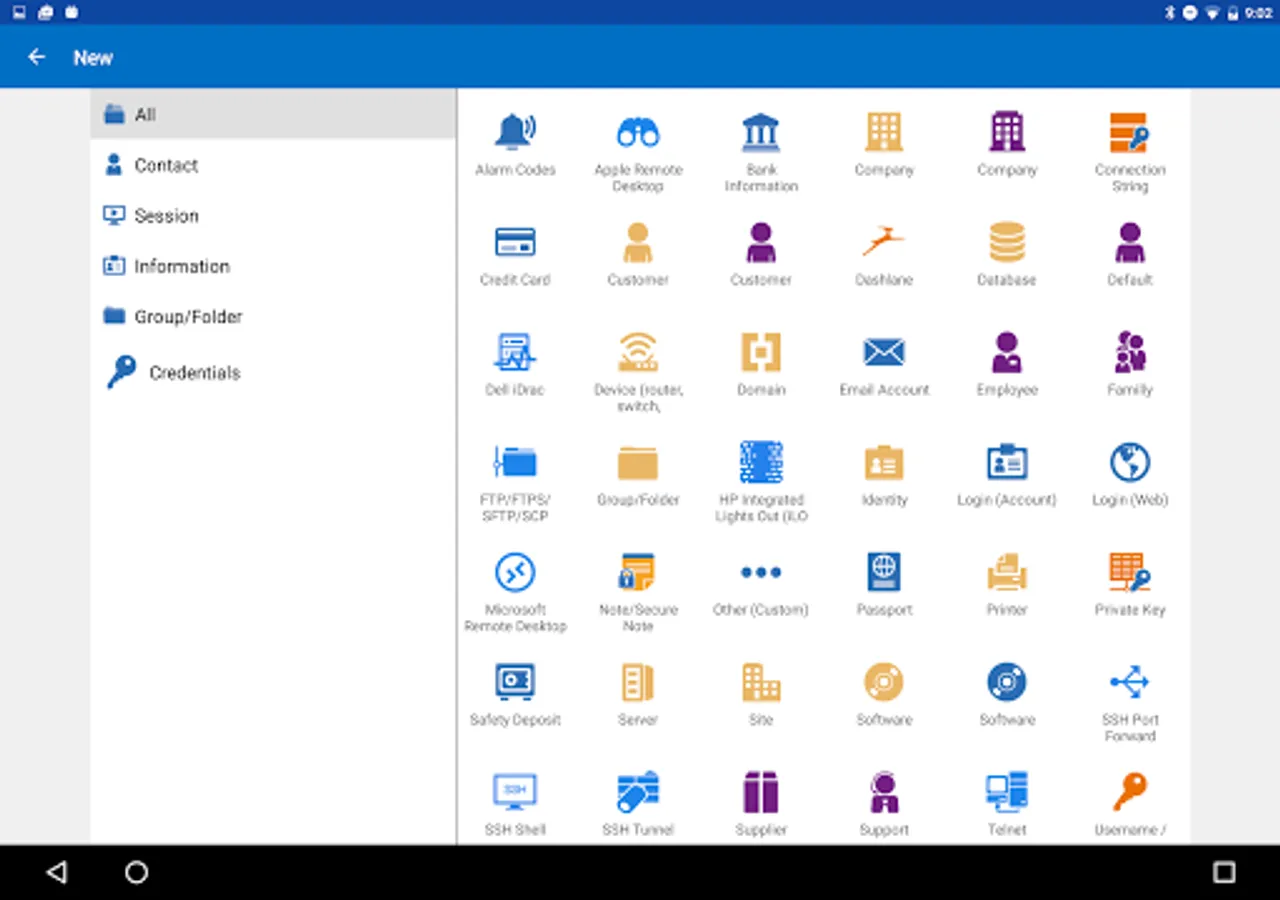Select the Printer icon
Image resolution: width=1280 pixels, height=900 pixels.
coord(1007,572)
